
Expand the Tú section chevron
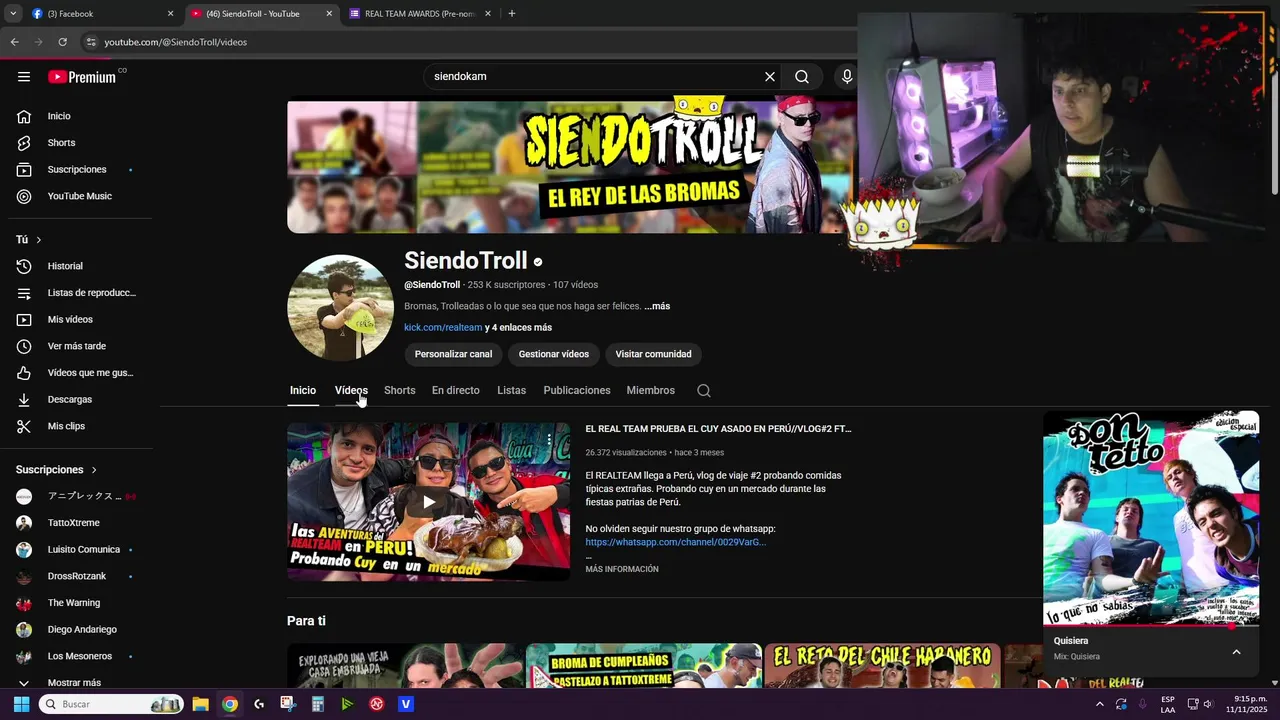[39, 240]
